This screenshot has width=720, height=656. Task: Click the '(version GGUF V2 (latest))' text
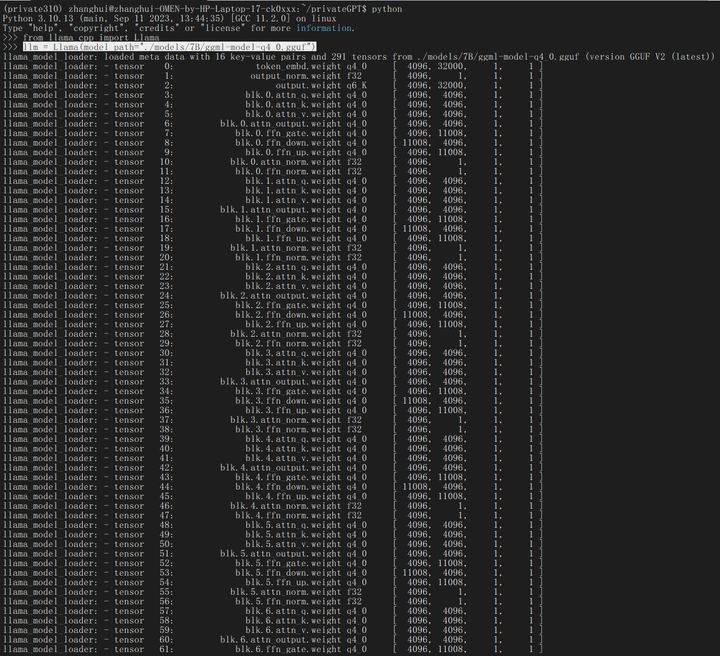pos(650,56)
